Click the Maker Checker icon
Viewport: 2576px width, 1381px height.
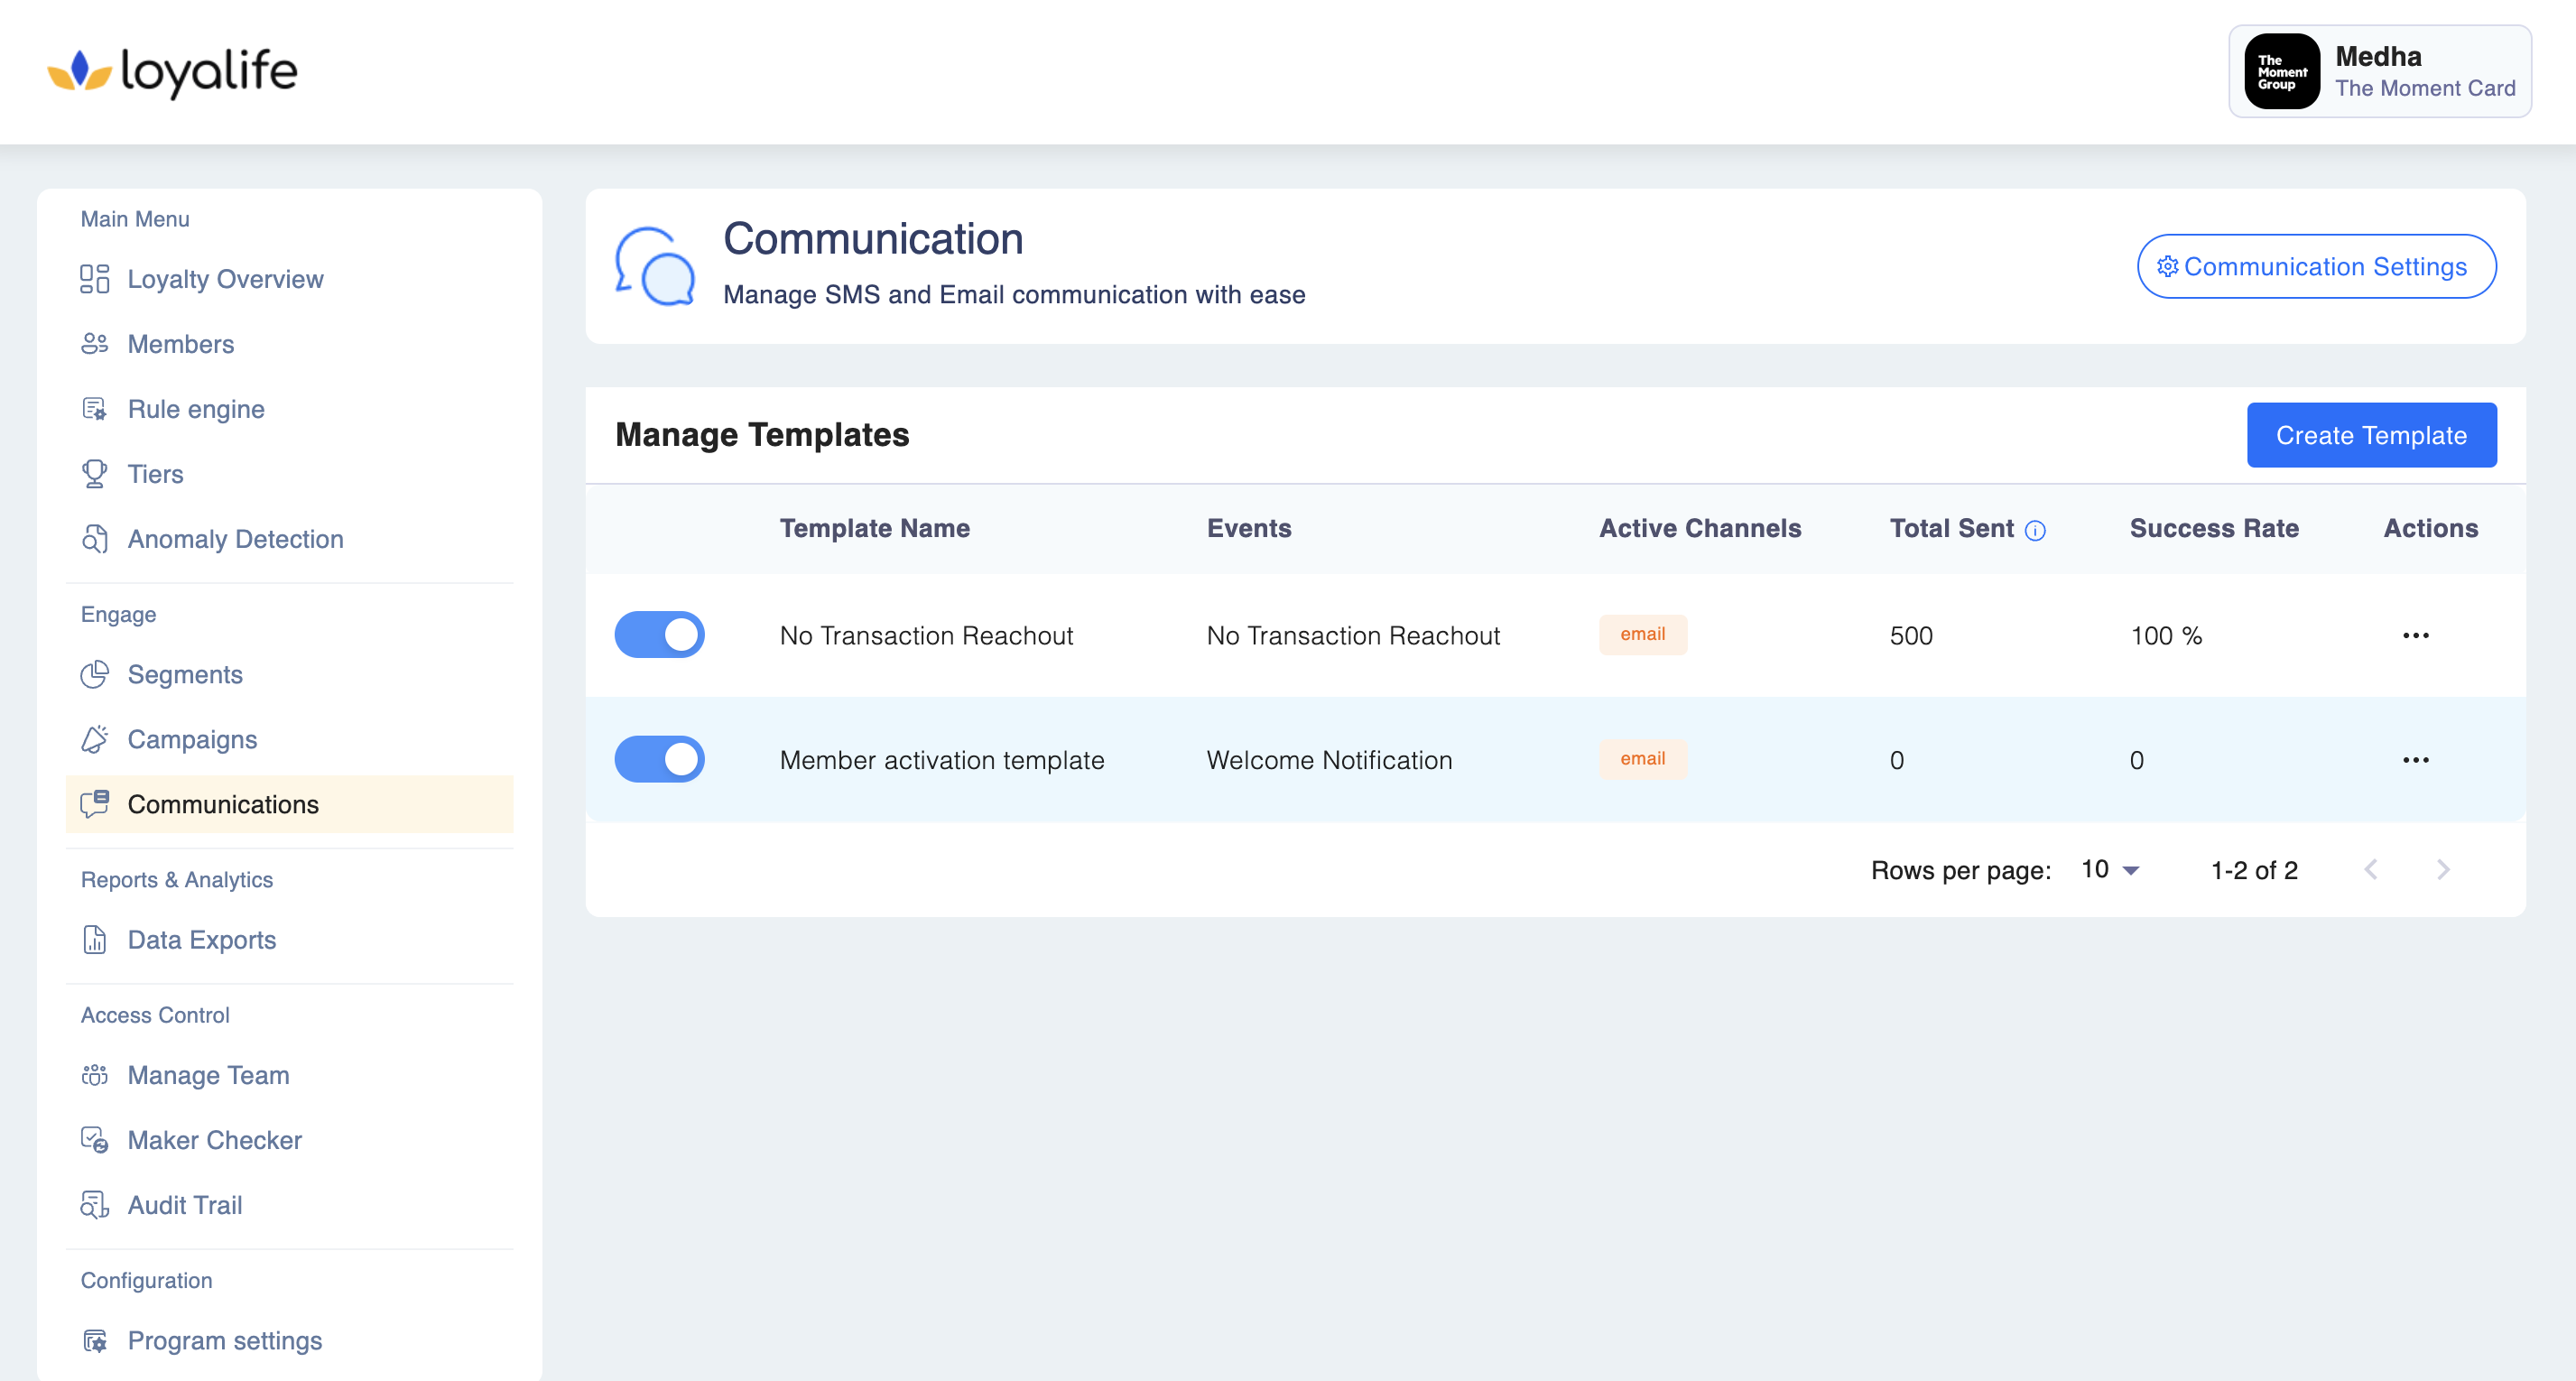click(x=94, y=1140)
